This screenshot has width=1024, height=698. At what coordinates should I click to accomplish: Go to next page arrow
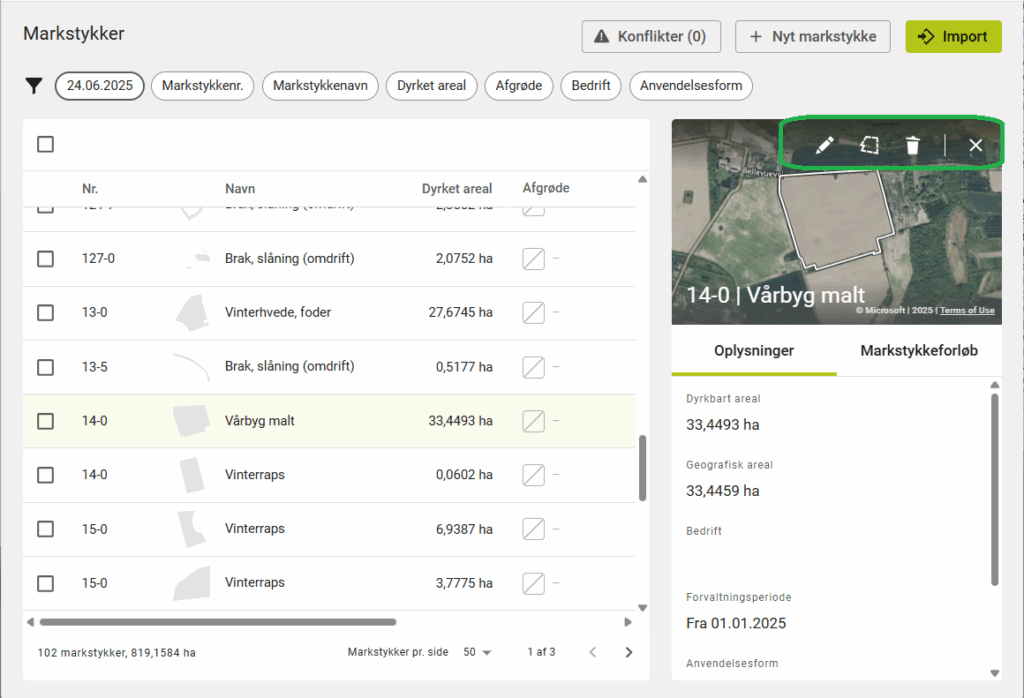coord(629,652)
